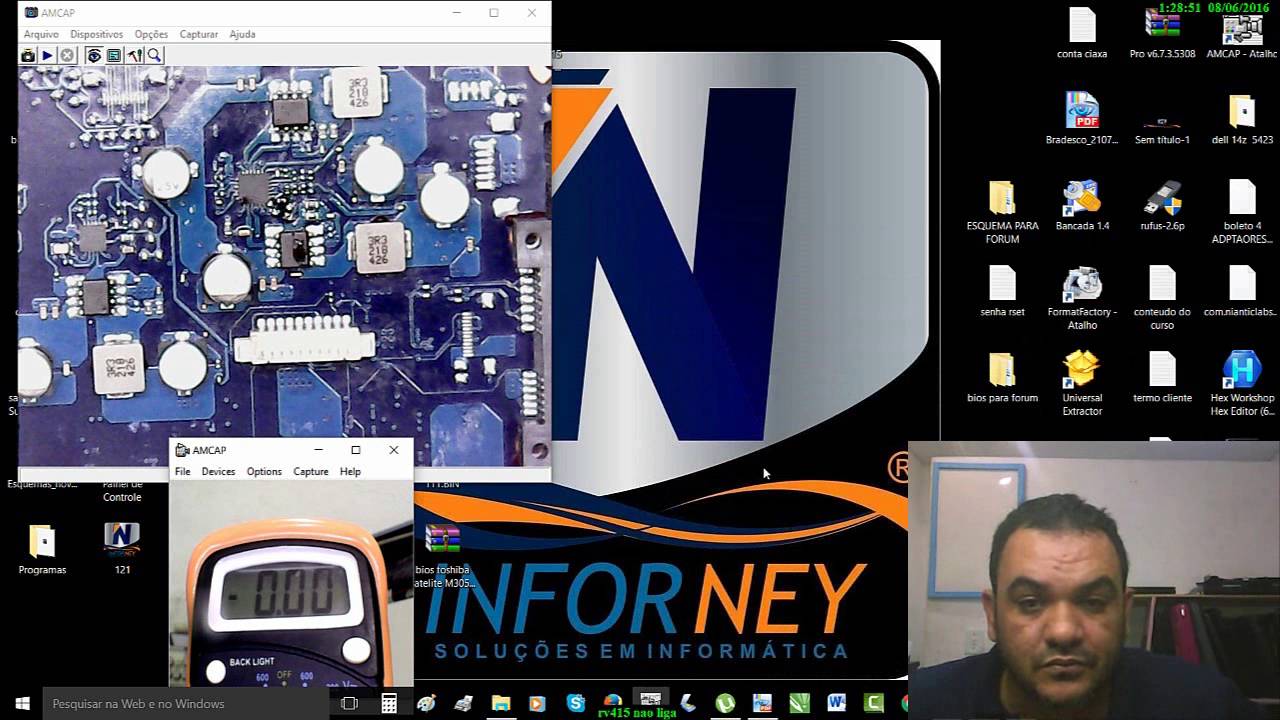The width and height of the screenshot is (1280, 720).
Task: Click the grayed stop capture icon
Action: pos(67,56)
